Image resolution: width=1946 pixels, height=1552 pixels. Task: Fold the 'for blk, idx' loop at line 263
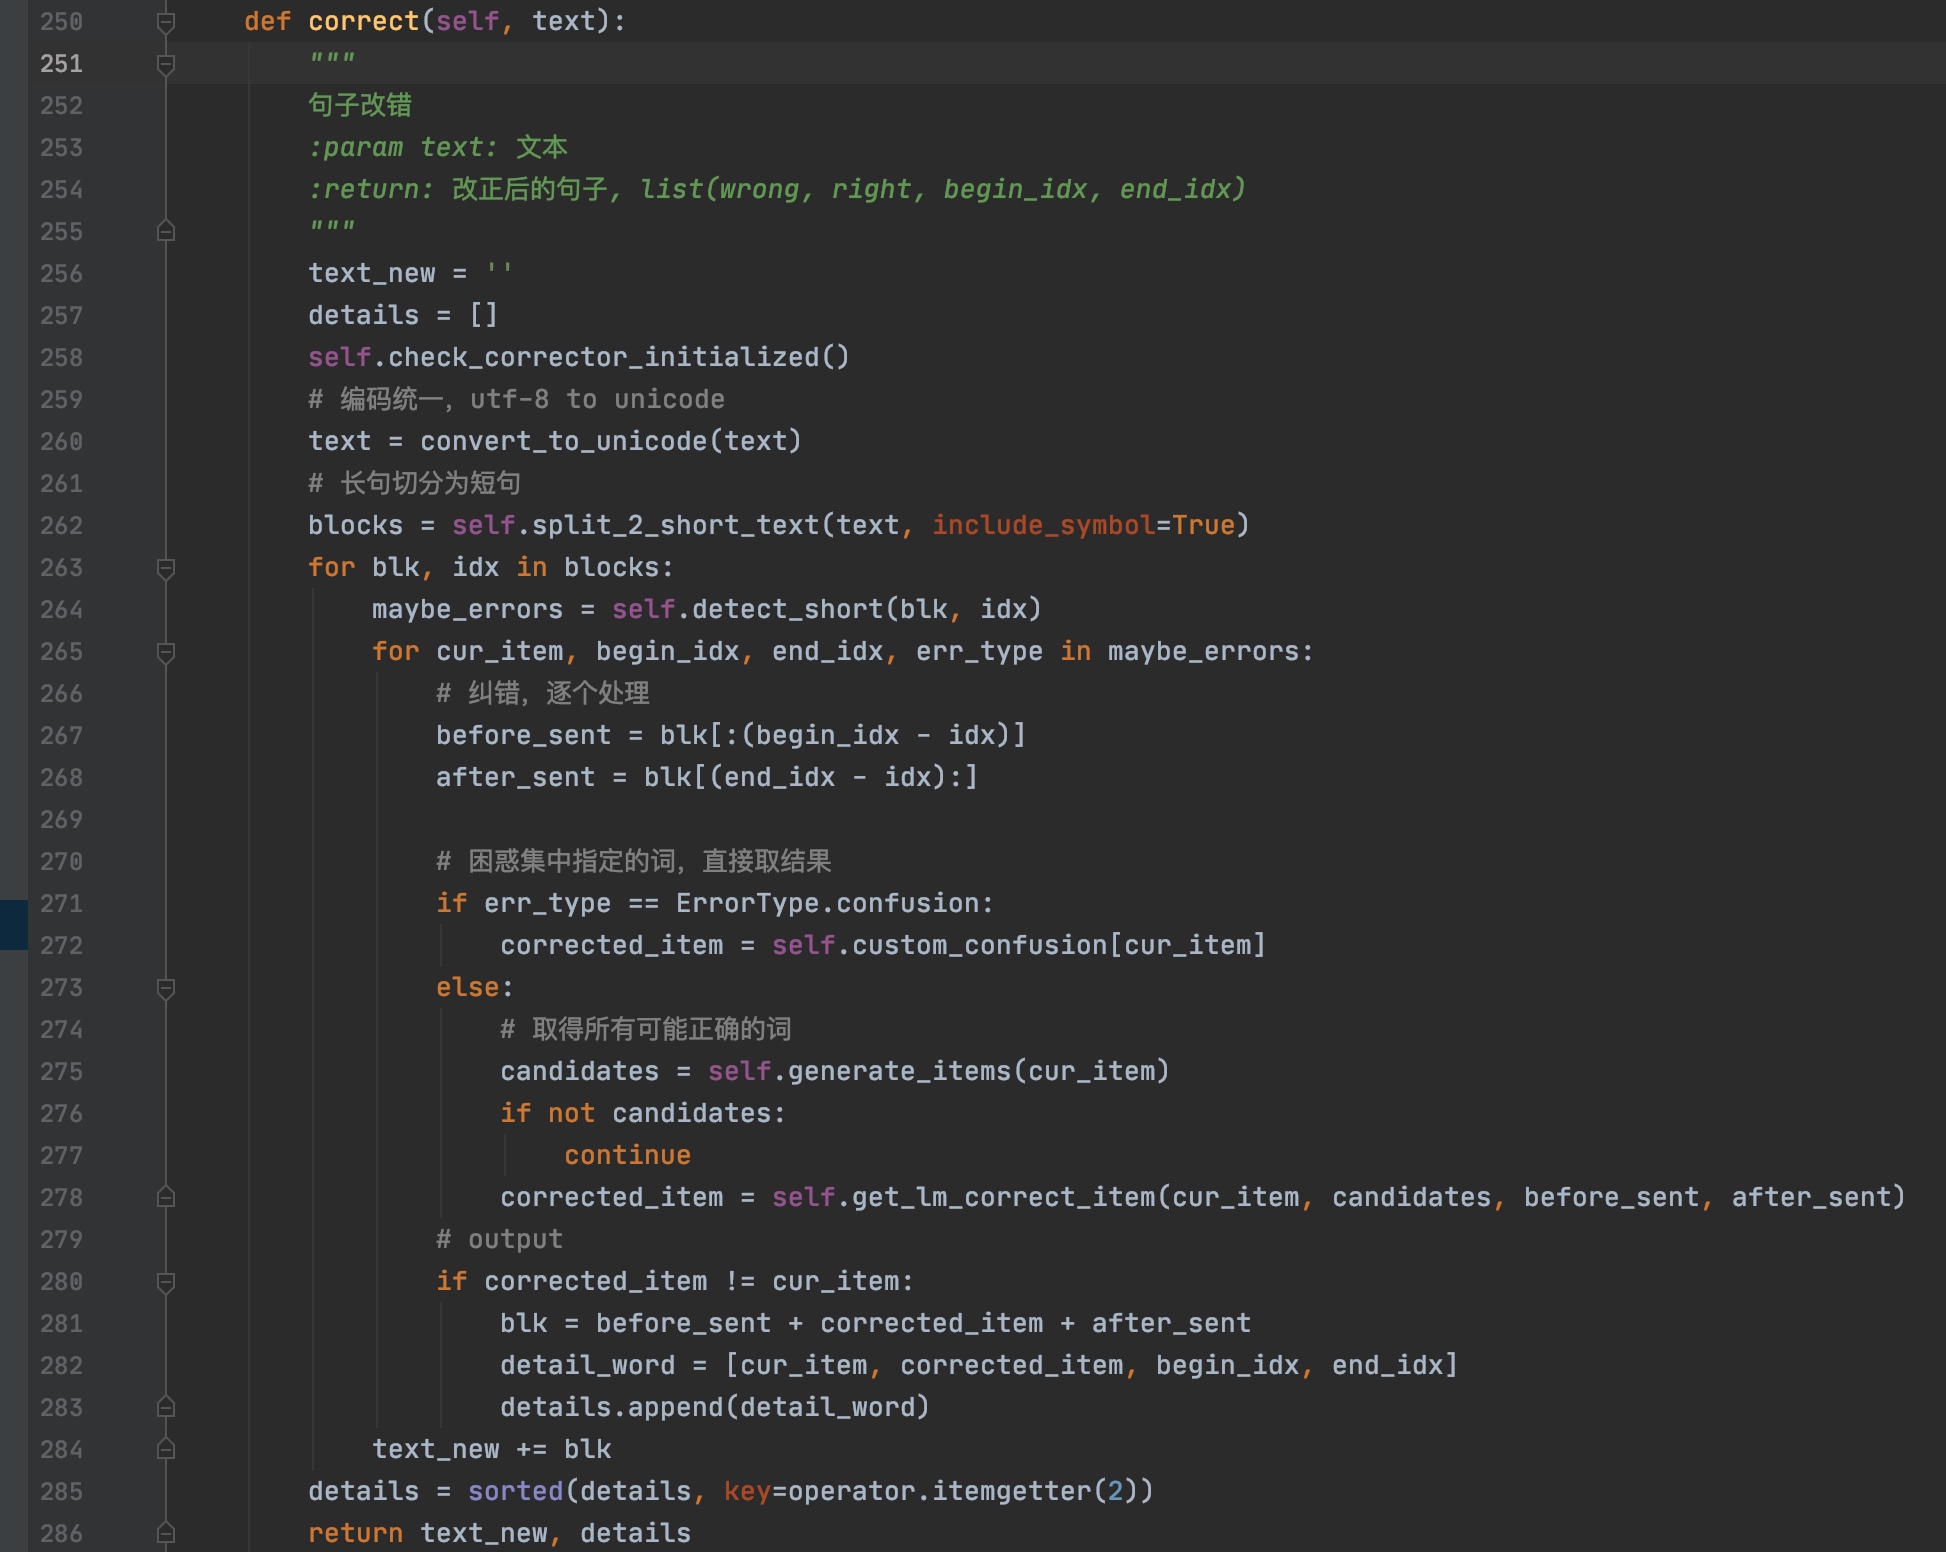coord(166,568)
